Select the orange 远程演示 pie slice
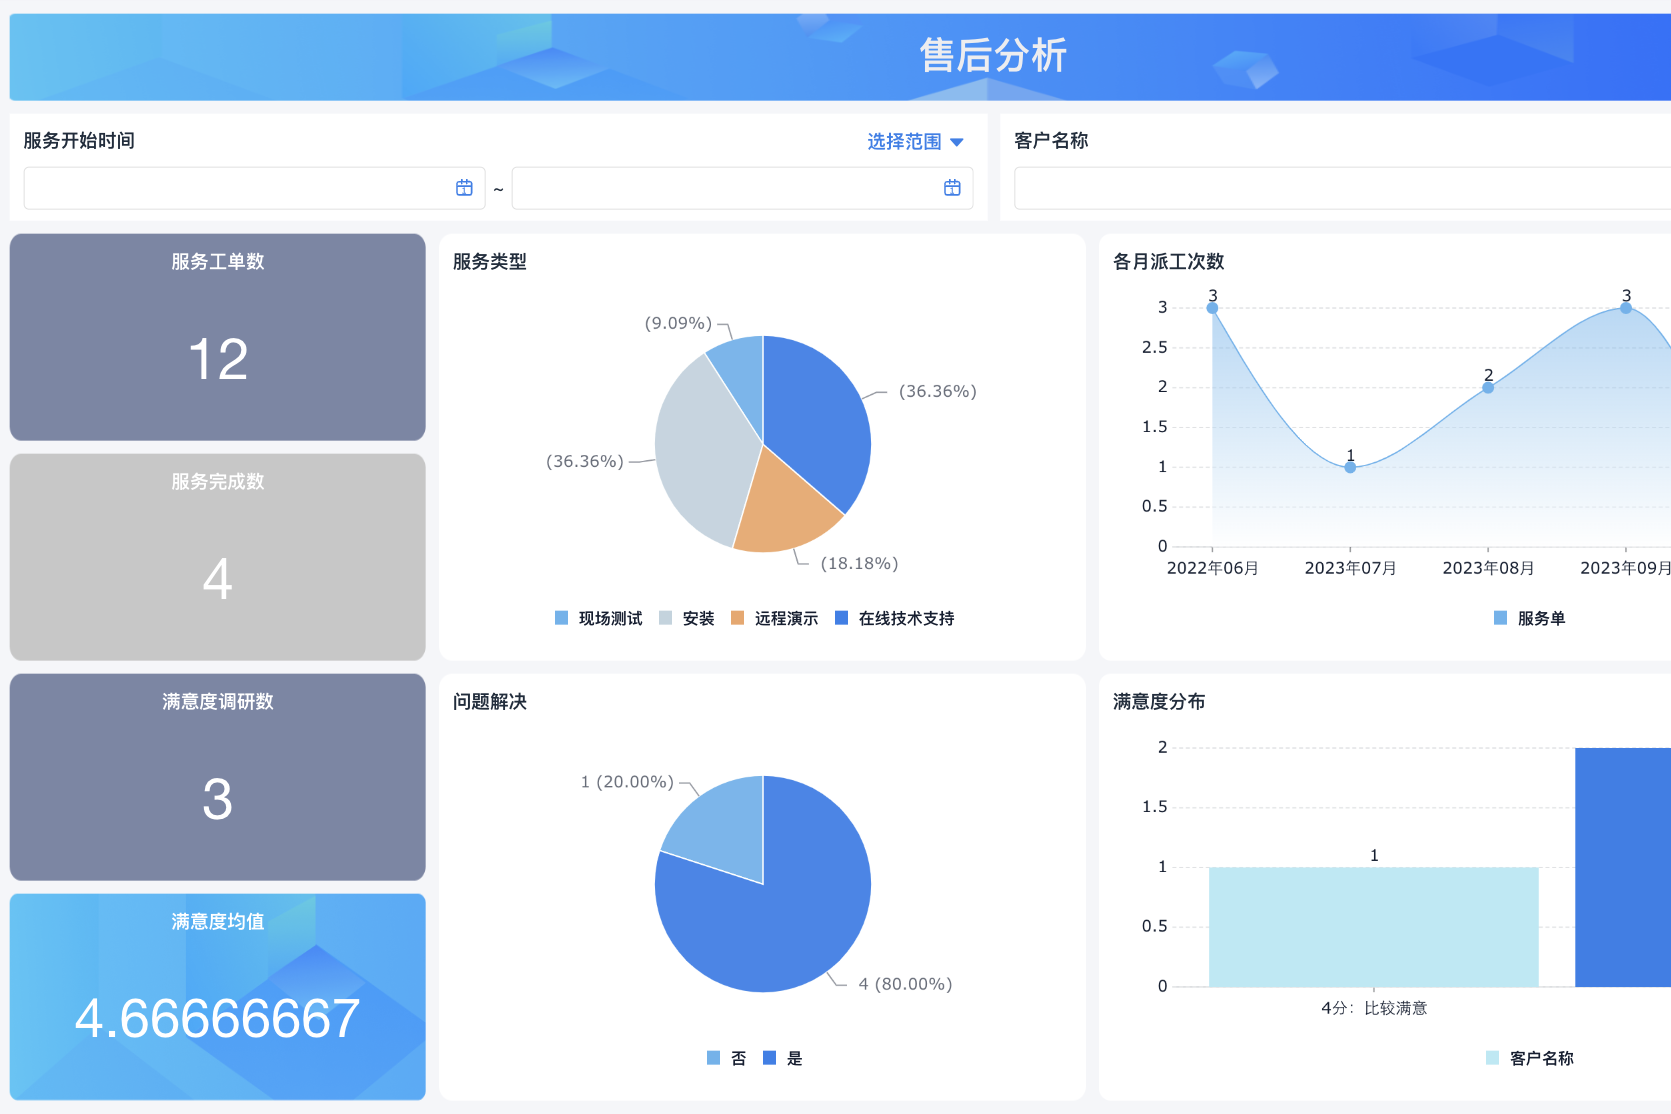1671x1114 pixels. click(790, 500)
